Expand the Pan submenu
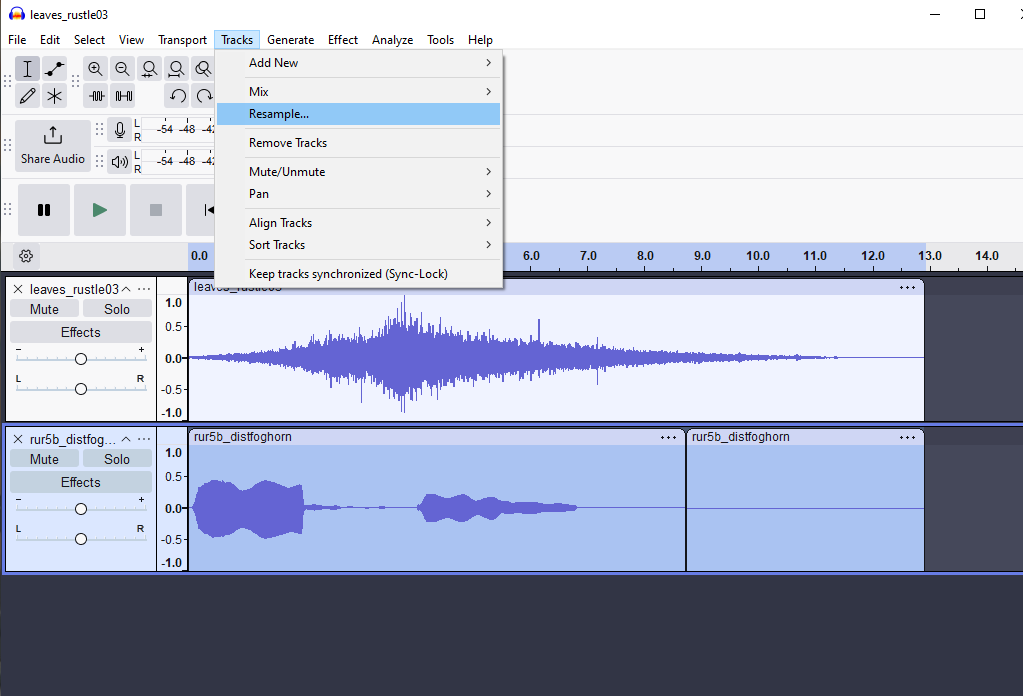Viewport: 1023px width, 696px height. pyautogui.click(x=359, y=194)
